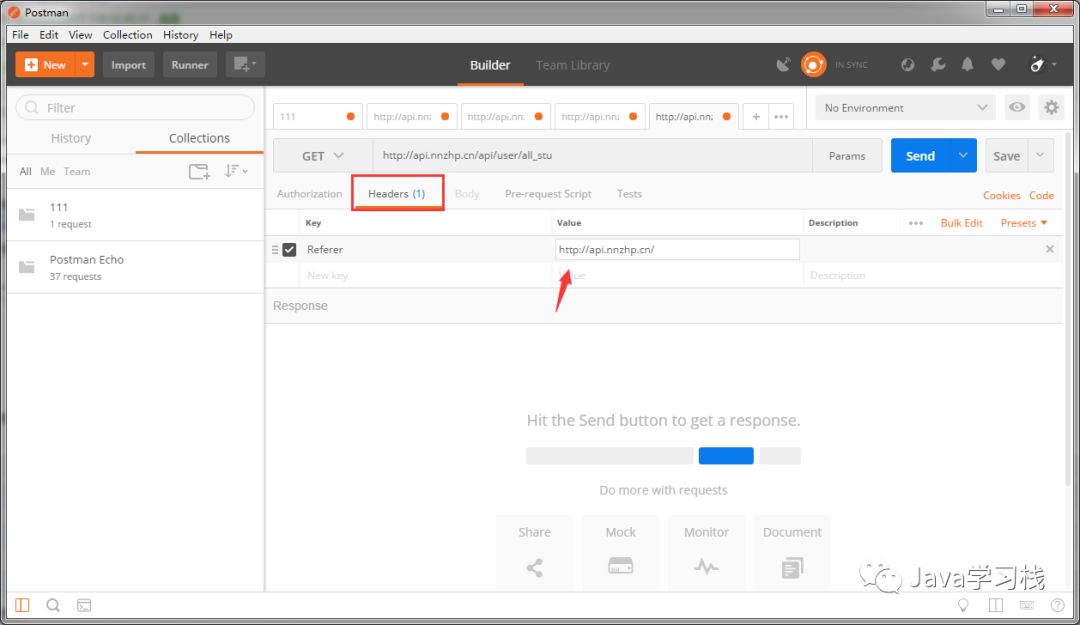
Task: Click the globe browse icon in header
Action: coord(907,65)
